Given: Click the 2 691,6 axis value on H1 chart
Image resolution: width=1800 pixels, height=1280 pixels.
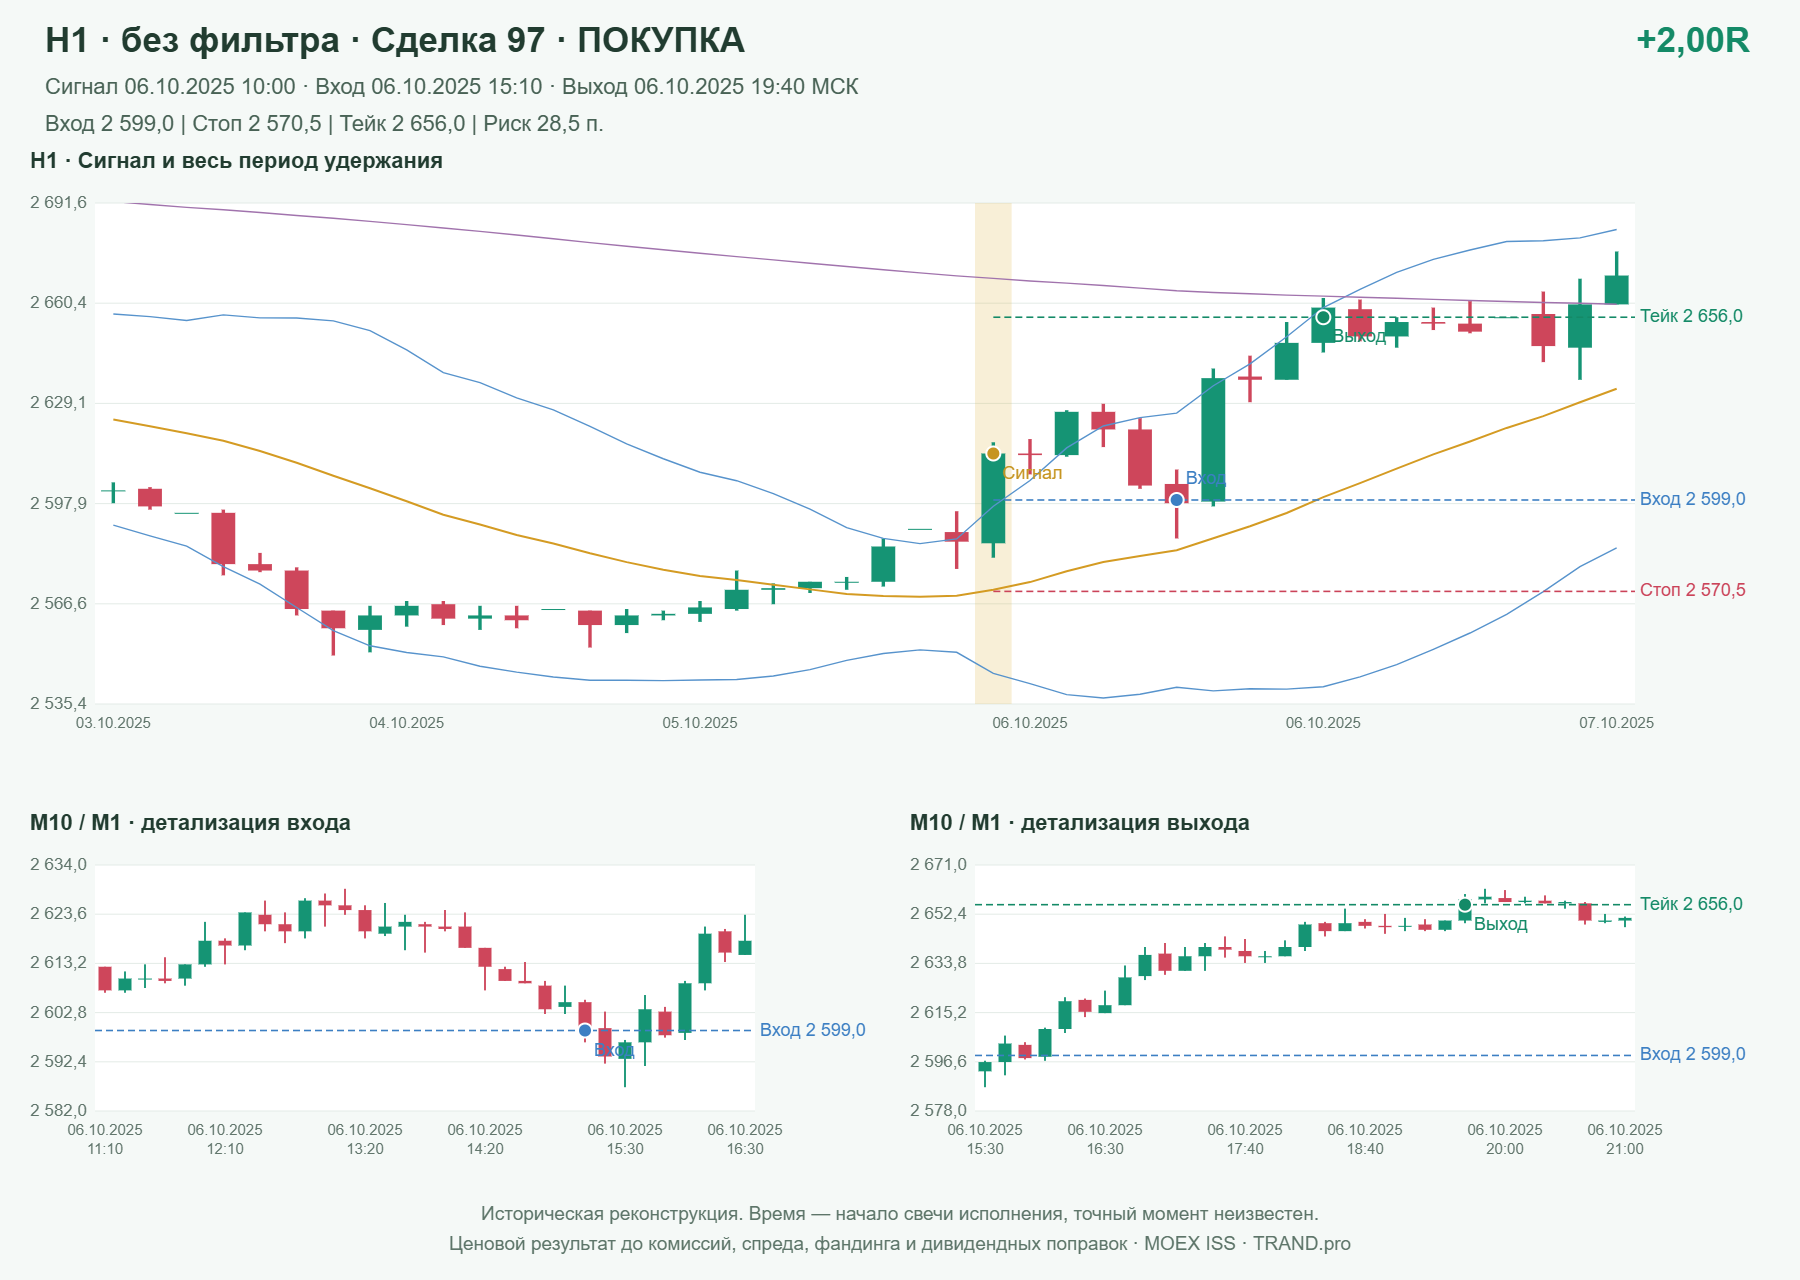Looking at the screenshot, I should point(59,203).
